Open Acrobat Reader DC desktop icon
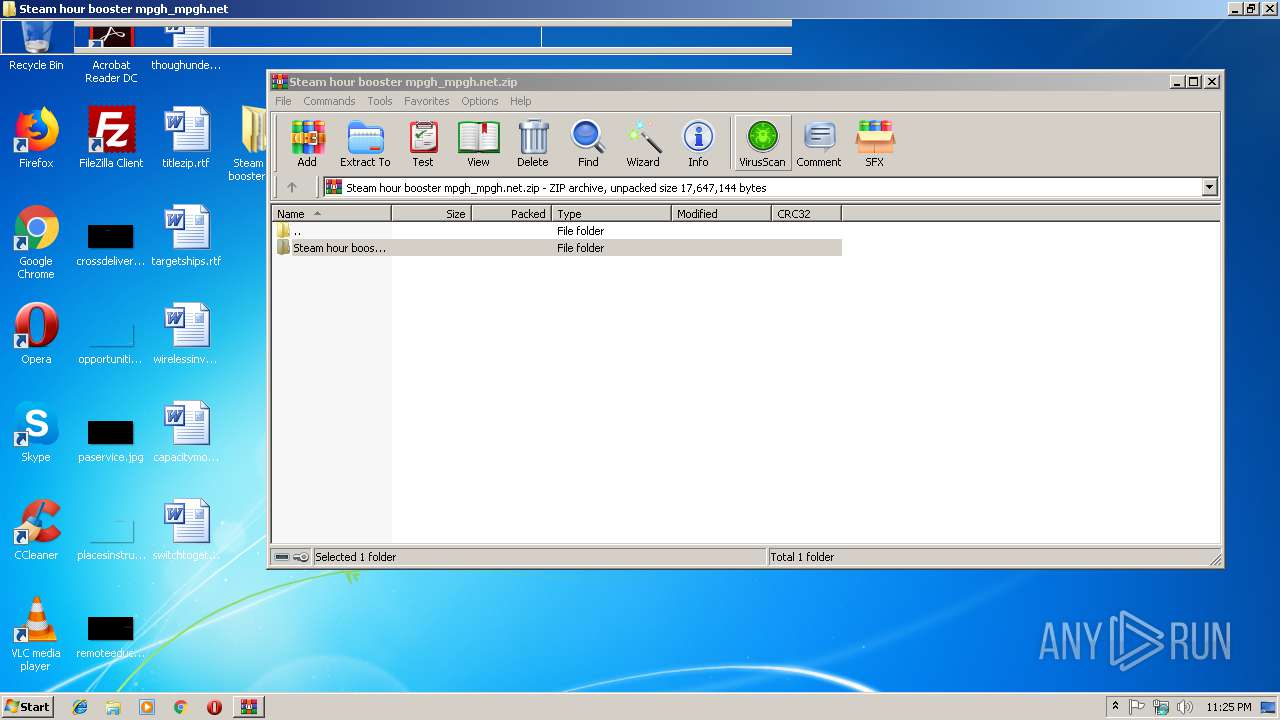1280x720 pixels. [111, 54]
